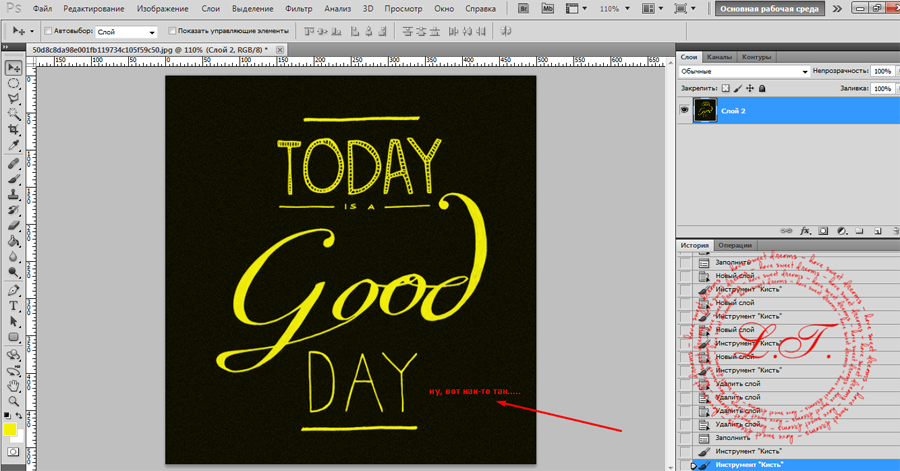Expand more workspaces with double arrow

(x=837, y=9)
